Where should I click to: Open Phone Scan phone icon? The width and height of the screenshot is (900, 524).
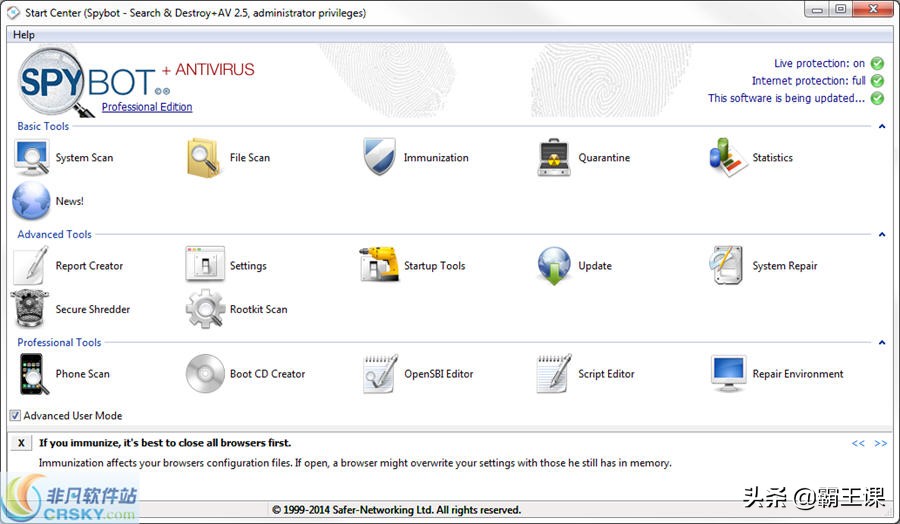coord(33,374)
